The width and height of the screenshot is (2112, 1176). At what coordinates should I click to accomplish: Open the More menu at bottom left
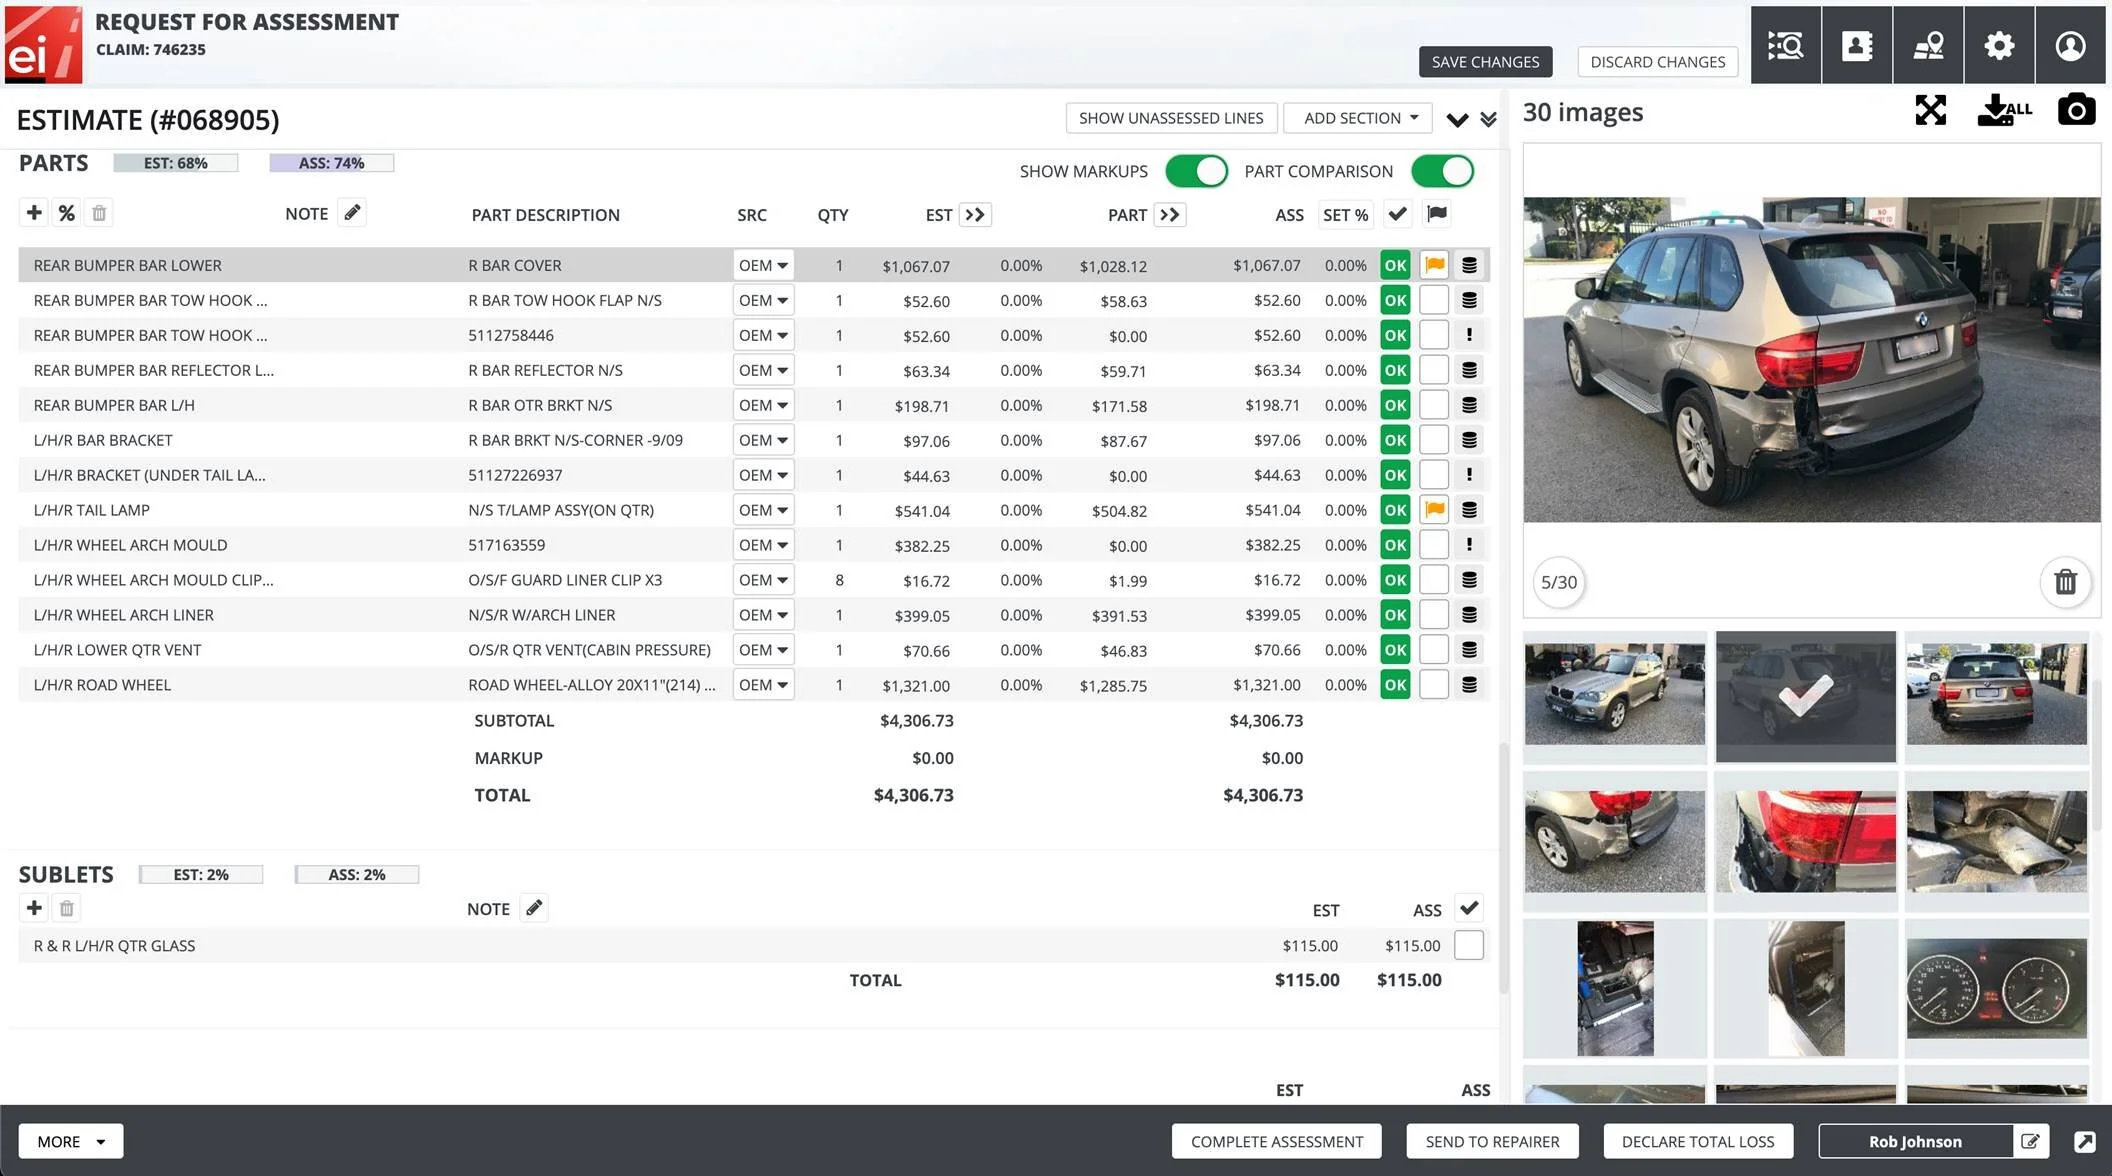pyautogui.click(x=71, y=1141)
